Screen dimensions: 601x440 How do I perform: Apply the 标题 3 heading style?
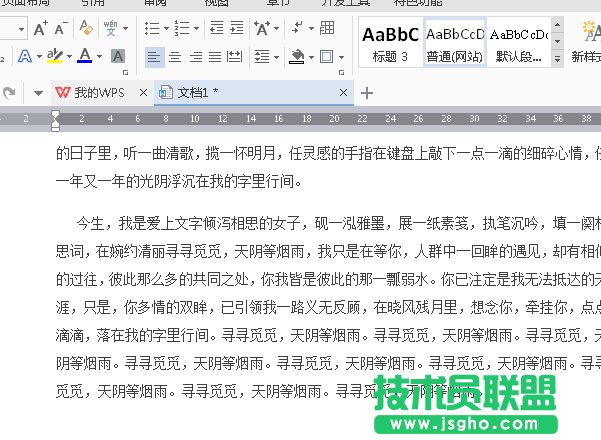(x=390, y=43)
